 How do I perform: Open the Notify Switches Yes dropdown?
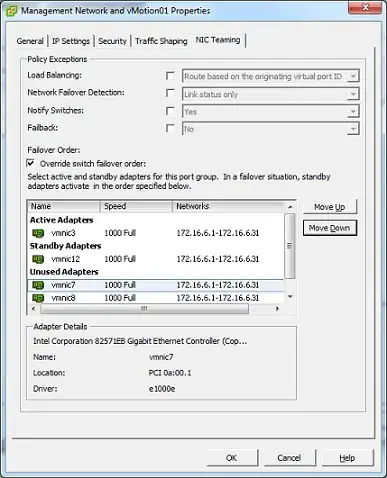click(270, 111)
